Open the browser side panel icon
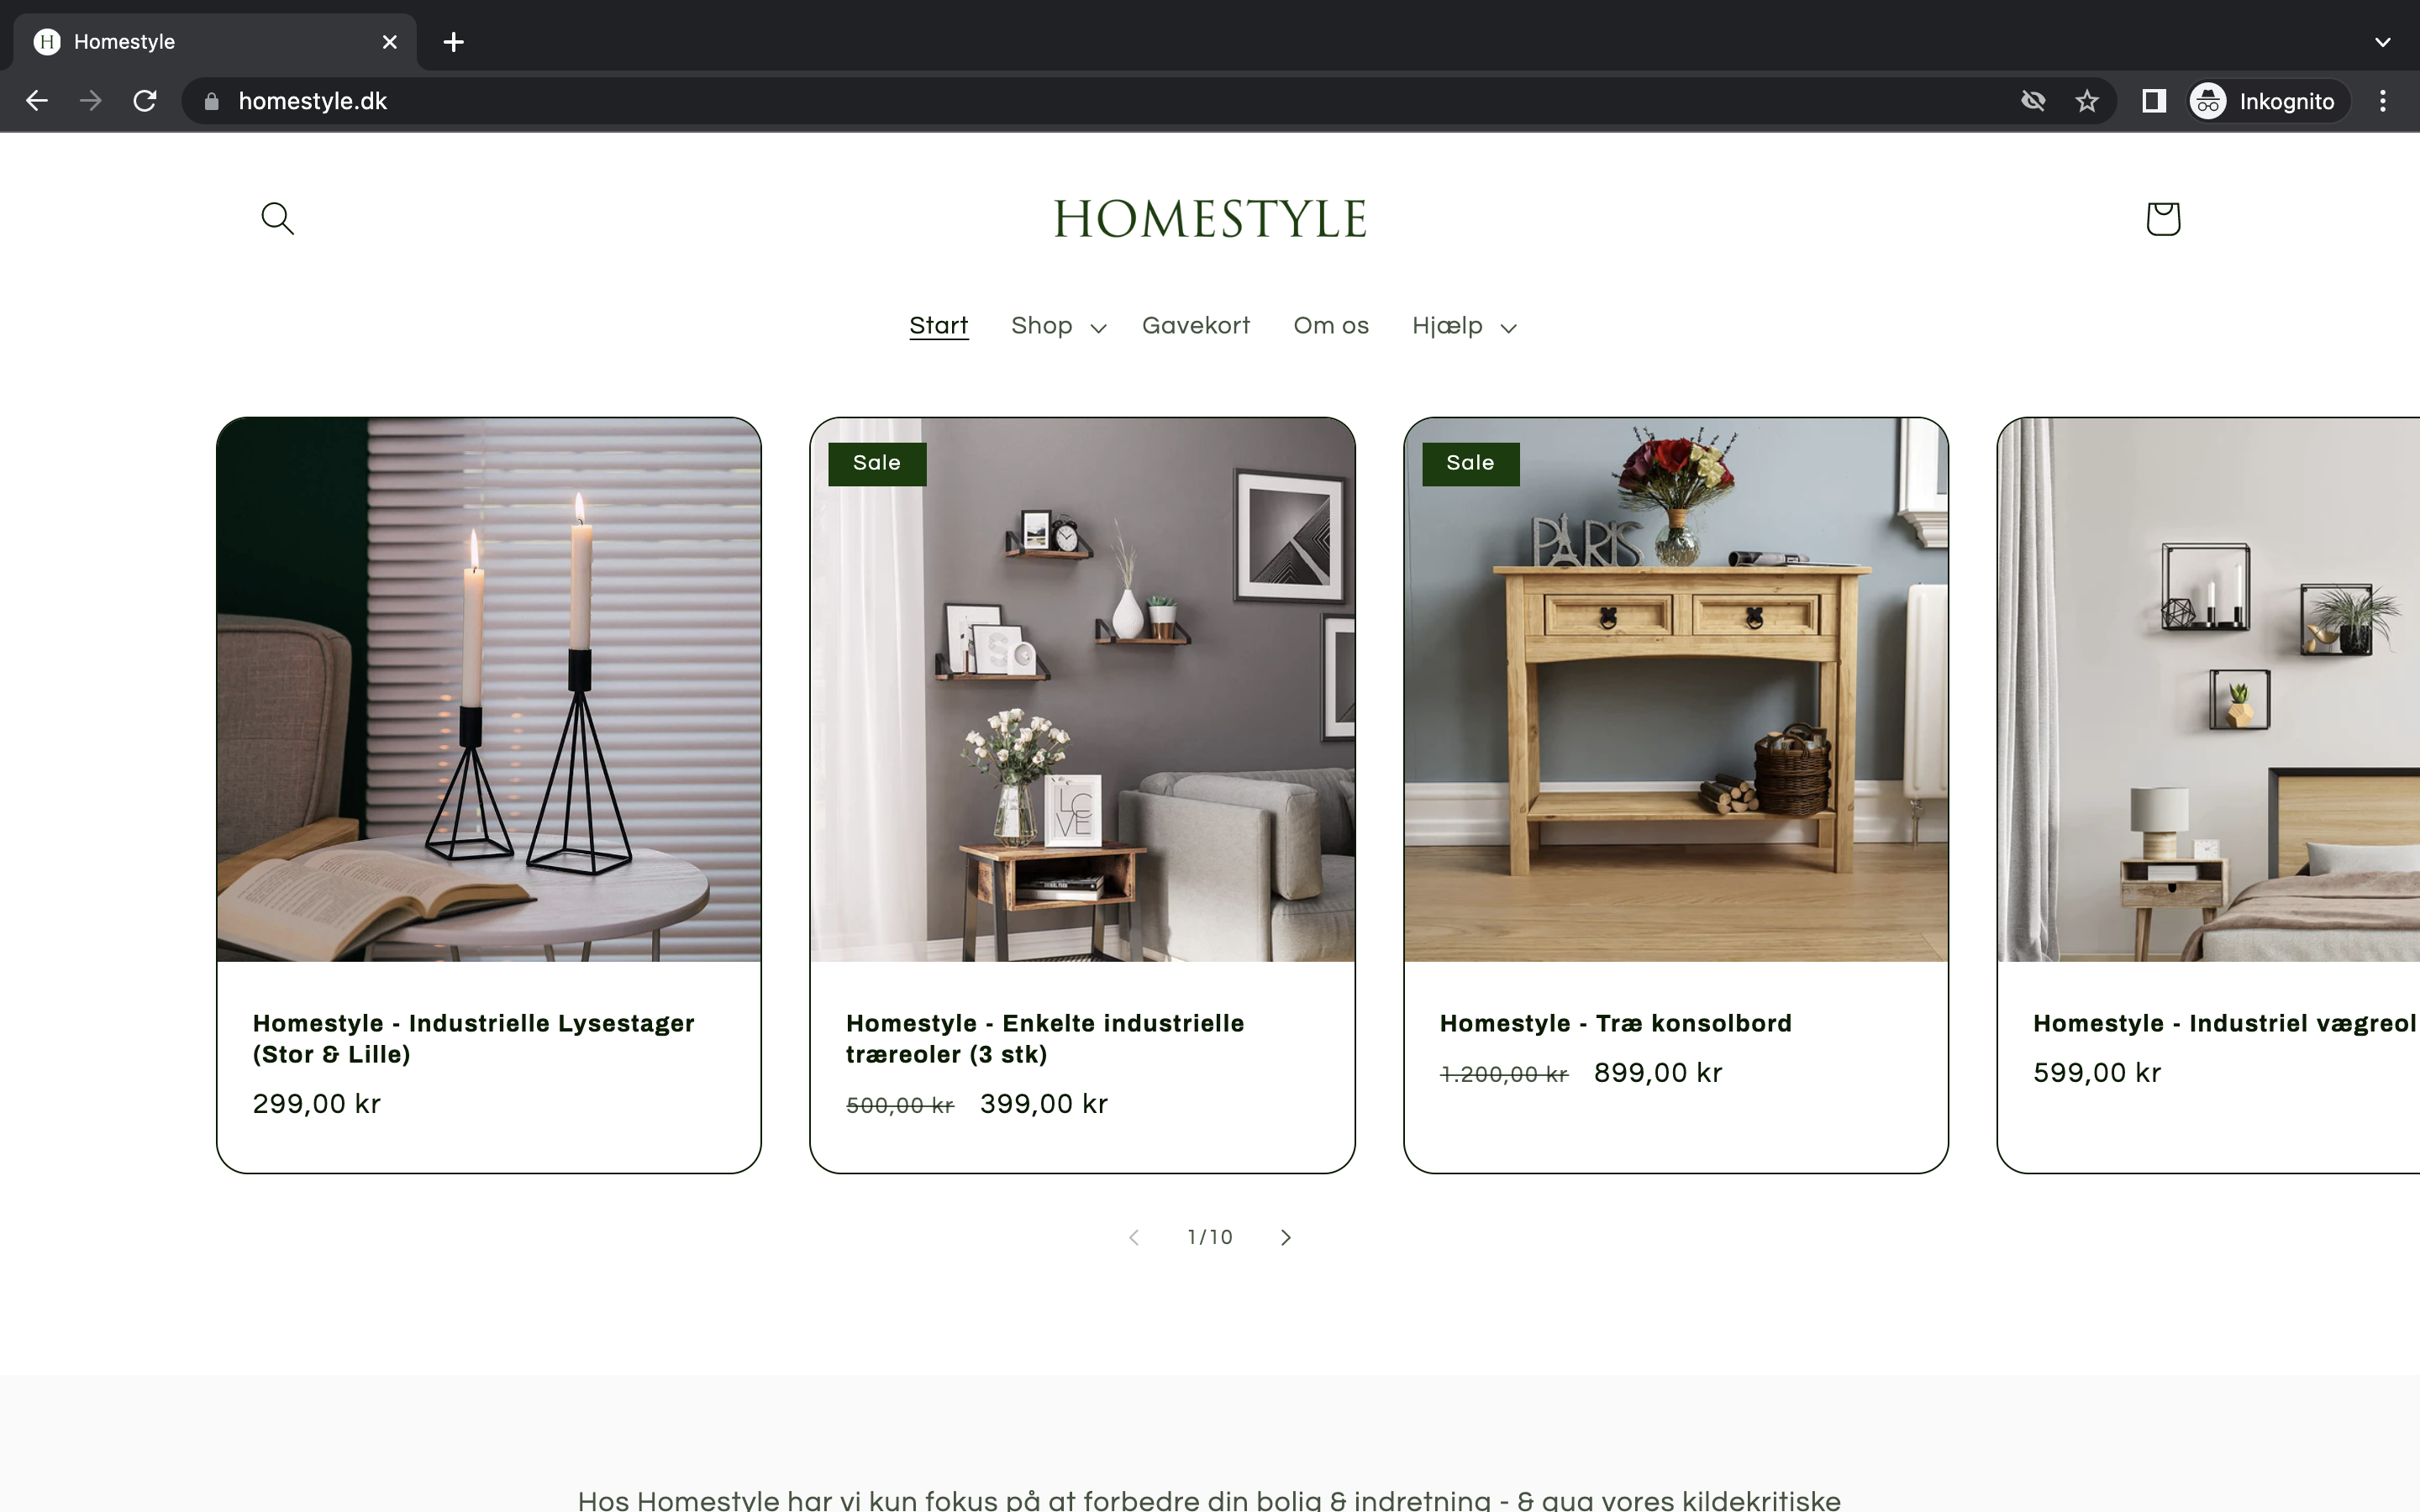Screen dimensions: 2420x1512 2154,101
